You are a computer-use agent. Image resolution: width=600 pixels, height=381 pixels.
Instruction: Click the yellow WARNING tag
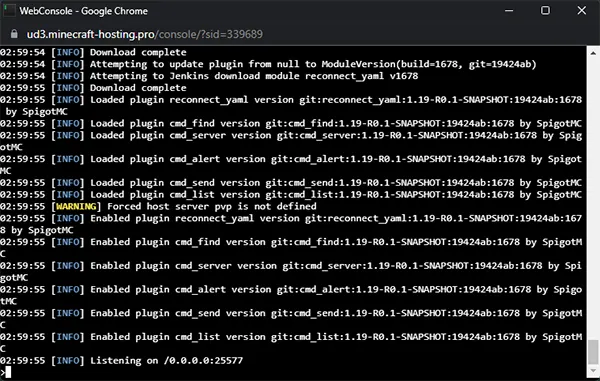pos(76,207)
